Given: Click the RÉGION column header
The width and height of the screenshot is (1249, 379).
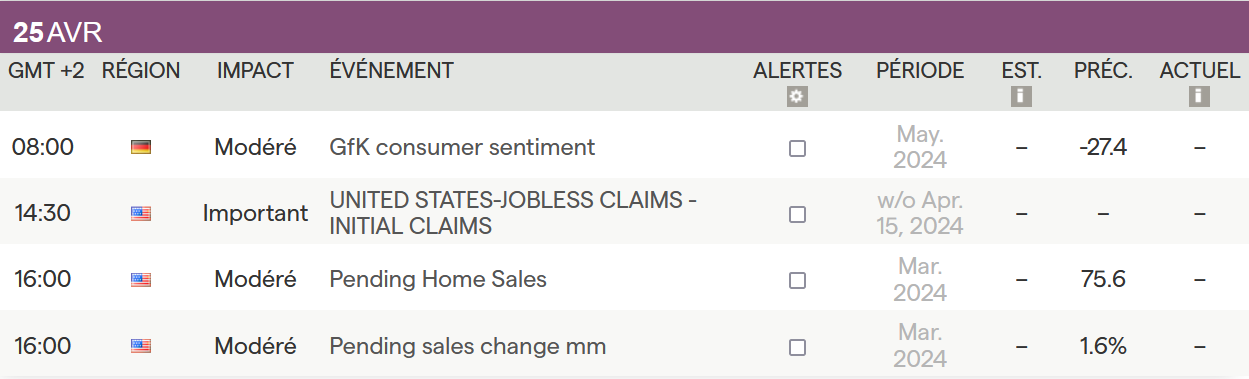Looking at the screenshot, I should click(141, 71).
